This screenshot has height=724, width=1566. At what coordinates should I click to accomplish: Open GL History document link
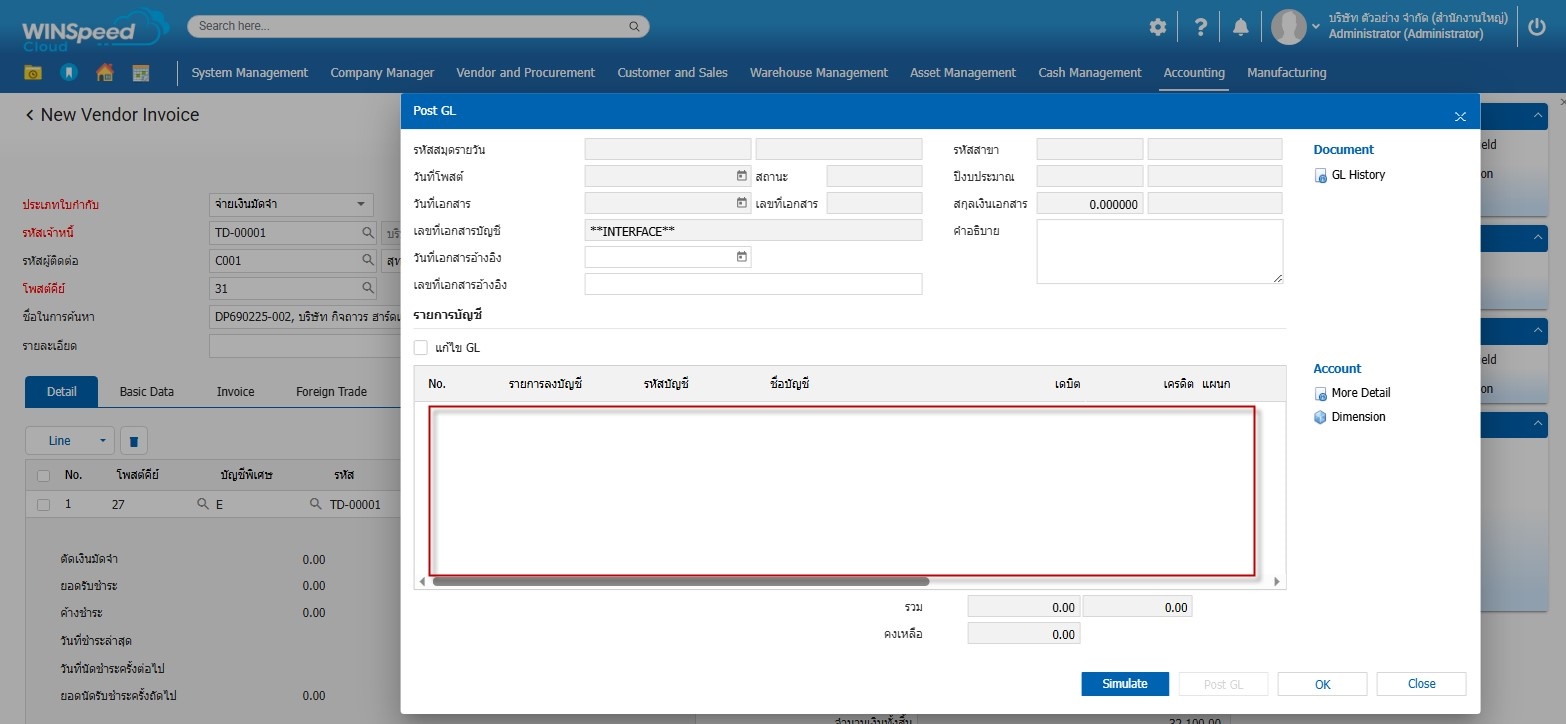pyautogui.click(x=1357, y=175)
